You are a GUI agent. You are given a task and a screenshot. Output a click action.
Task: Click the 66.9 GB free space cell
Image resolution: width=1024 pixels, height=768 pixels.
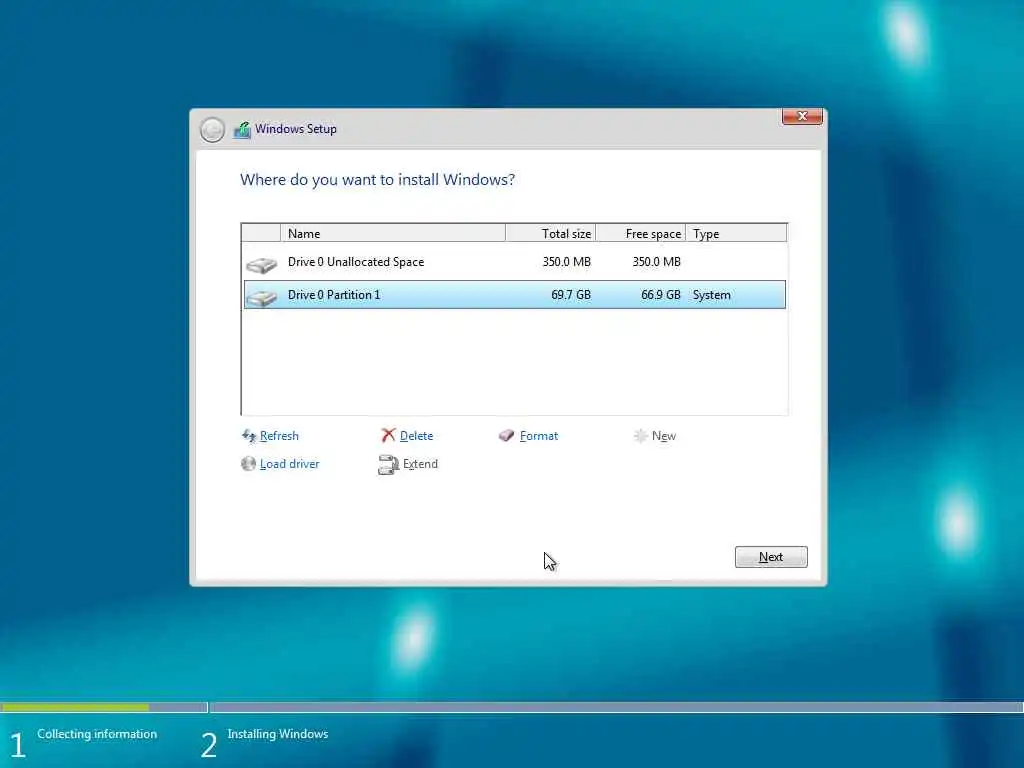(x=660, y=295)
